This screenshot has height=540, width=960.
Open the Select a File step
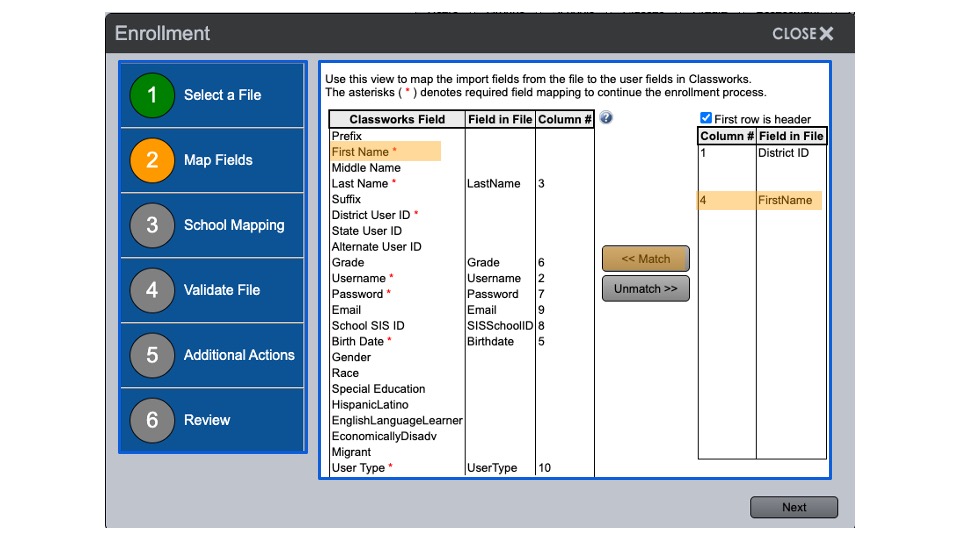[212, 95]
